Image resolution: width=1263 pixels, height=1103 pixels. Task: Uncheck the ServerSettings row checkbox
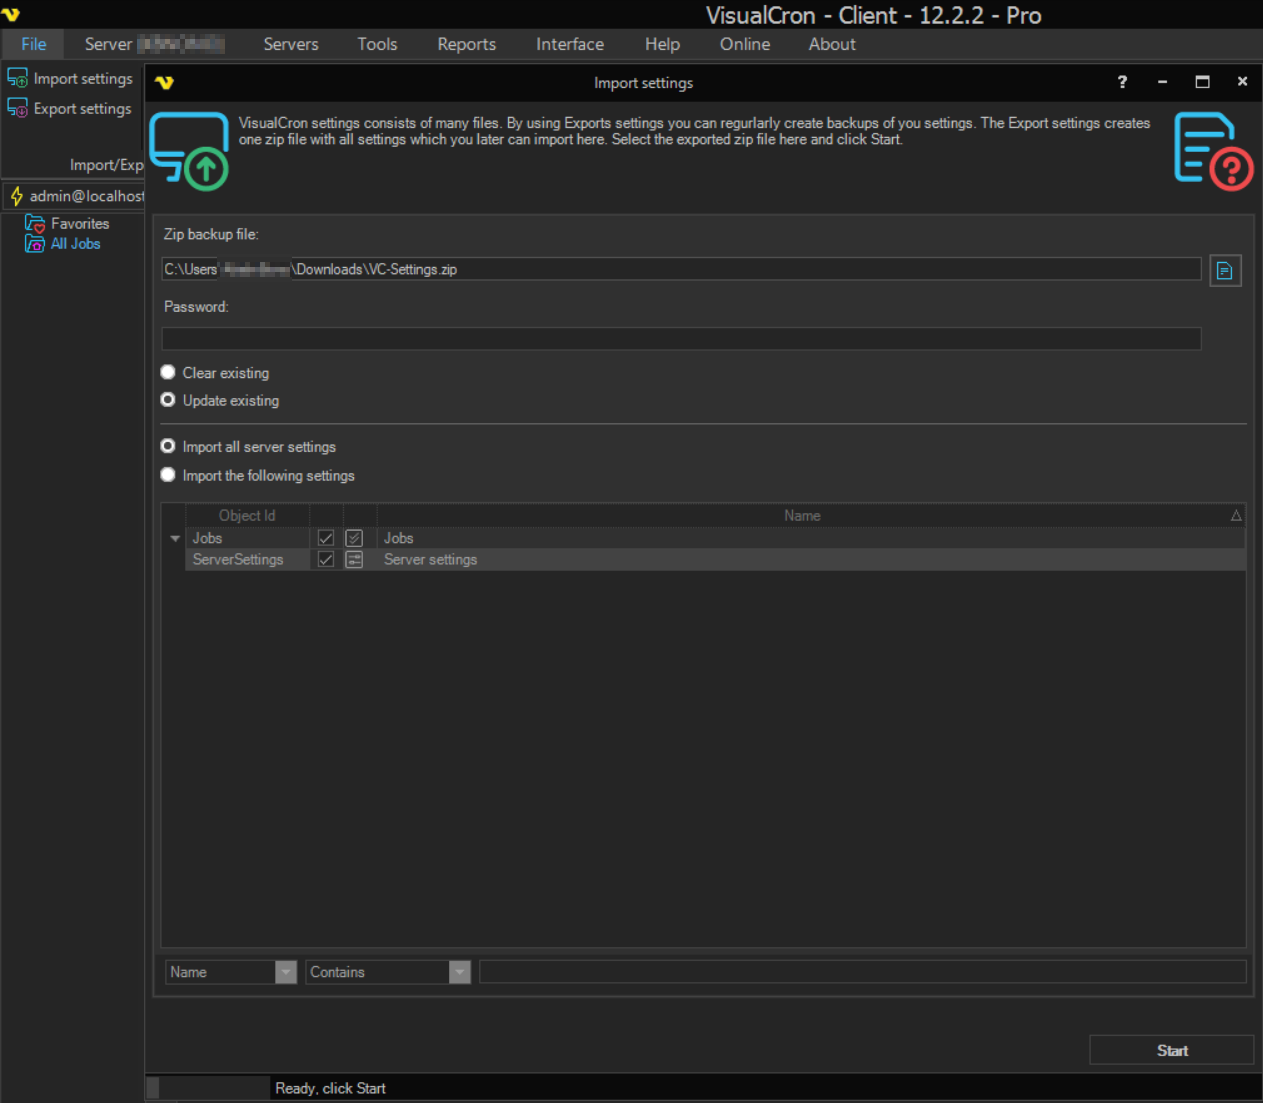tap(325, 560)
